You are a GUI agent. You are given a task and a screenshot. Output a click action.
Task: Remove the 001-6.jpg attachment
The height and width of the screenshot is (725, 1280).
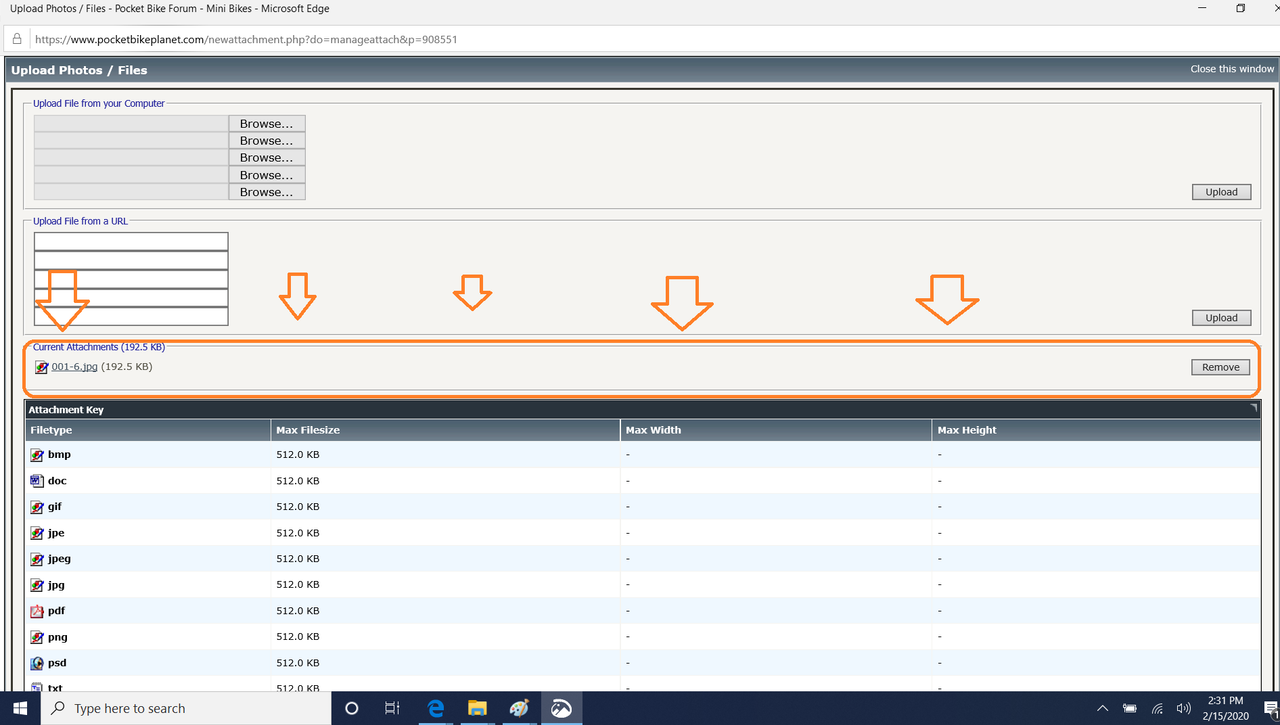(x=1220, y=367)
